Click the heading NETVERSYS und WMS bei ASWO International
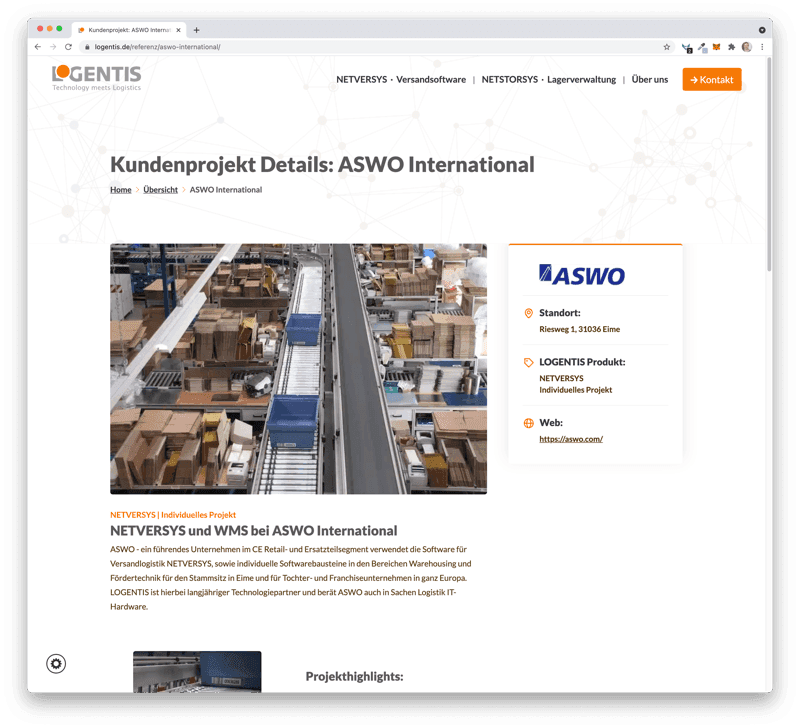 pos(254,531)
